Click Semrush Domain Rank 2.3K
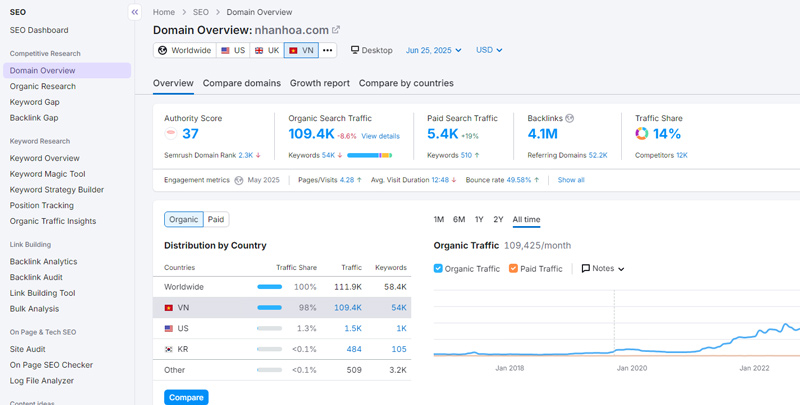 (x=212, y=155)
